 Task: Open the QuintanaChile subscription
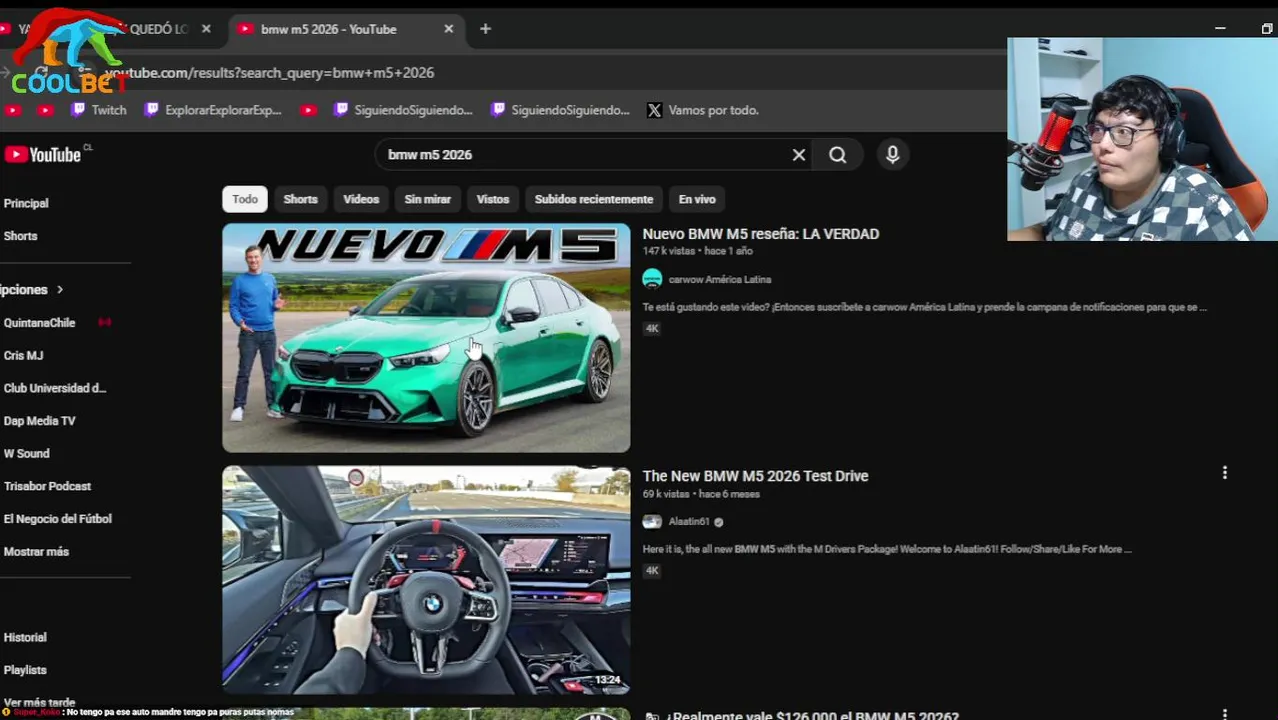(39, 323)
